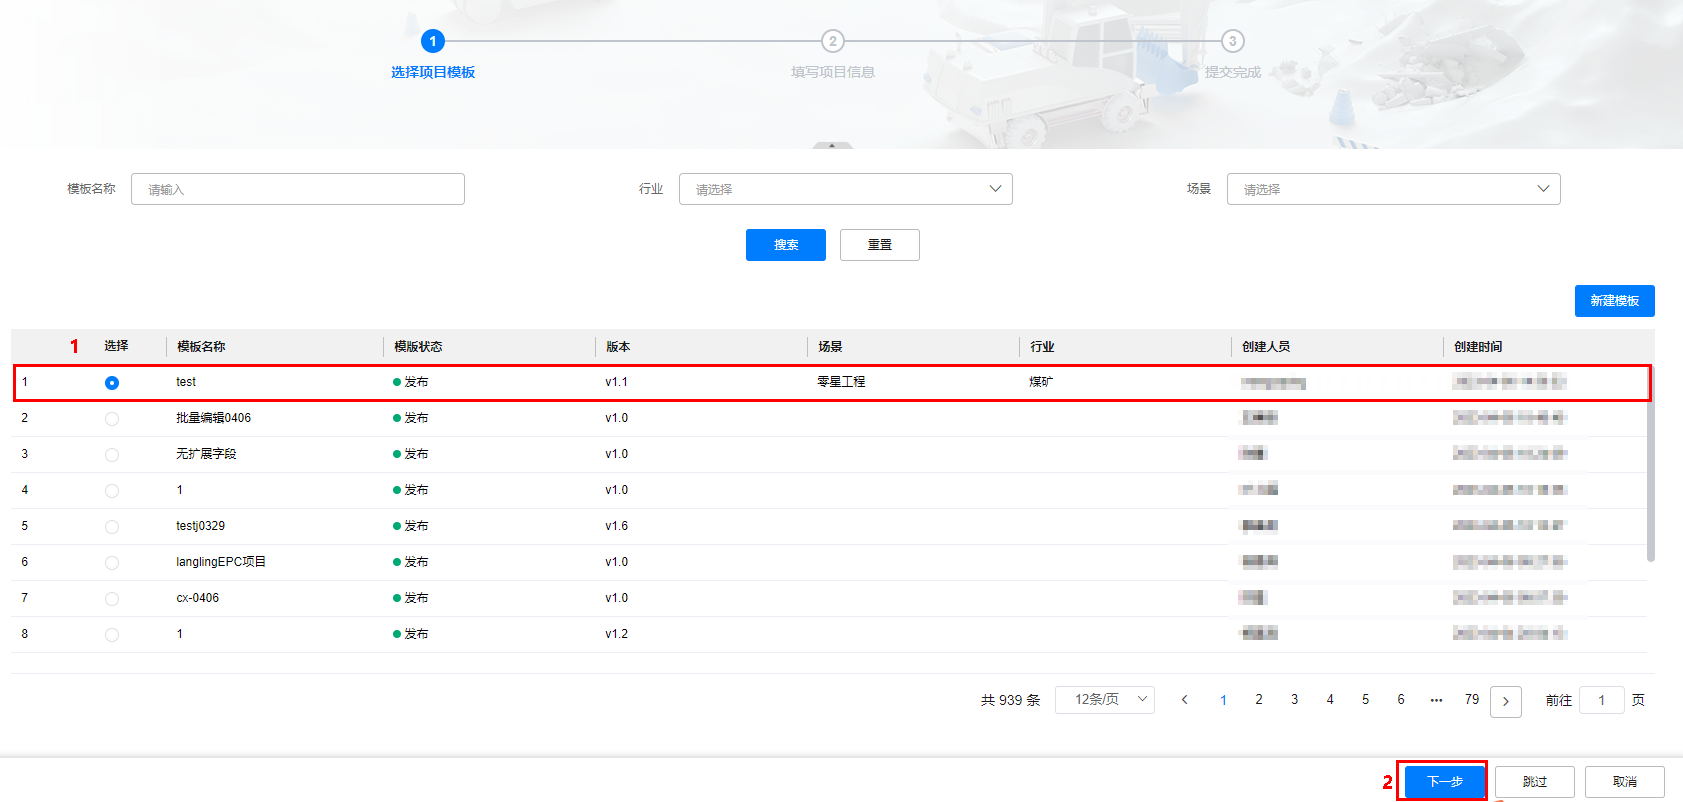Click the 批量编辑0406 name cell
Viewport: 1683px width, 802px height.
(x=214, y=418)
